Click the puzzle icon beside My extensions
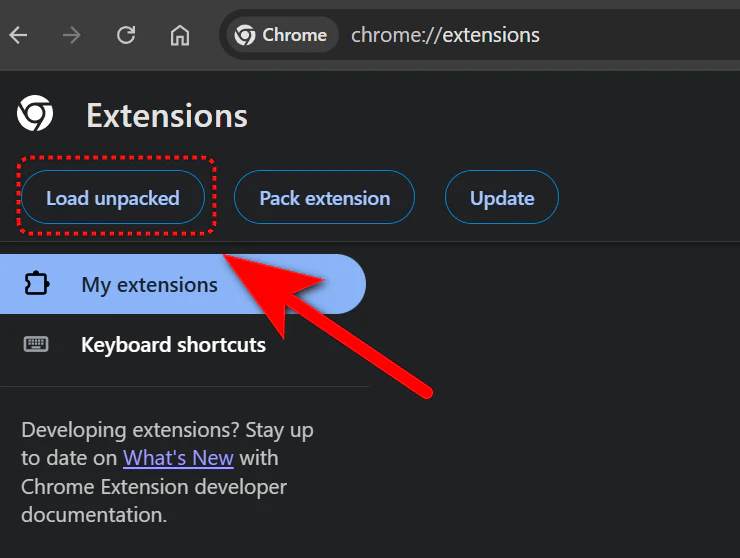740x558 pixels. [37, 285]
